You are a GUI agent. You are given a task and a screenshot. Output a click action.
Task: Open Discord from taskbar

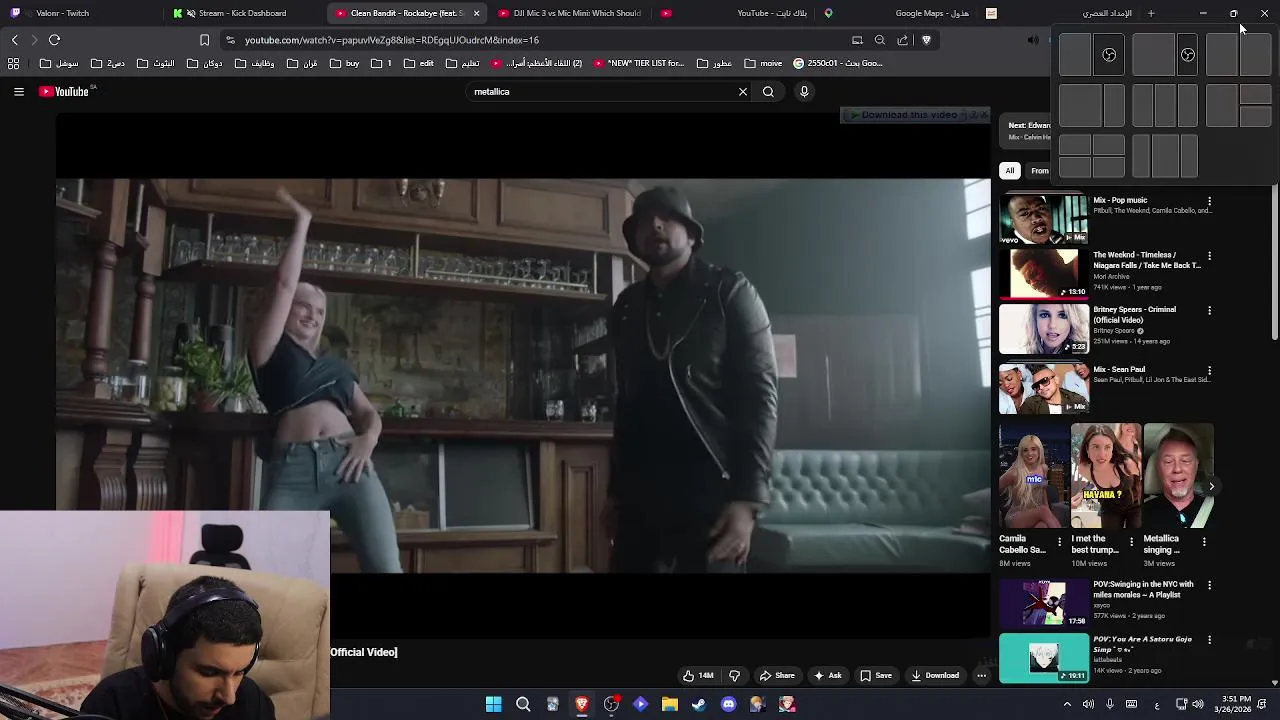click(x=728, y=705)
